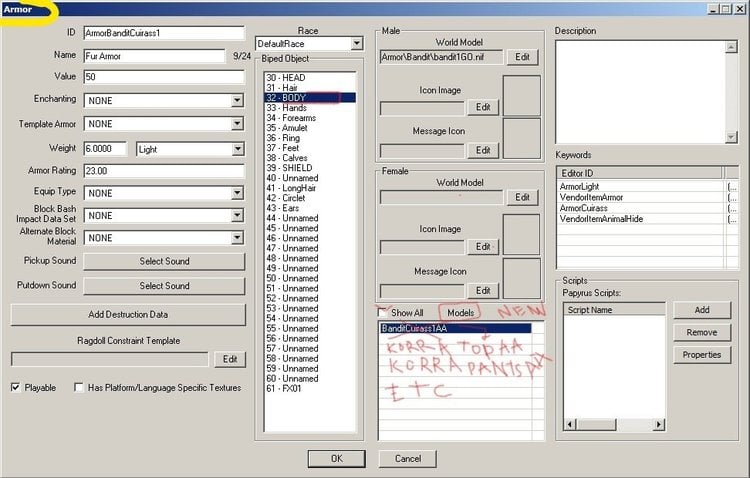Image resolution: width=750 pixels, height=478 pixels.
Task: Confirm with the OK button
Action: (x=337, y=458)
